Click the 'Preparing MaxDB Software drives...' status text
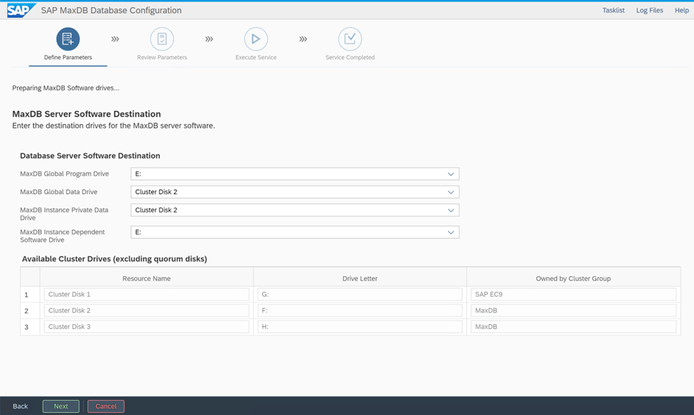Screen dimensions: 694x415 66,88
